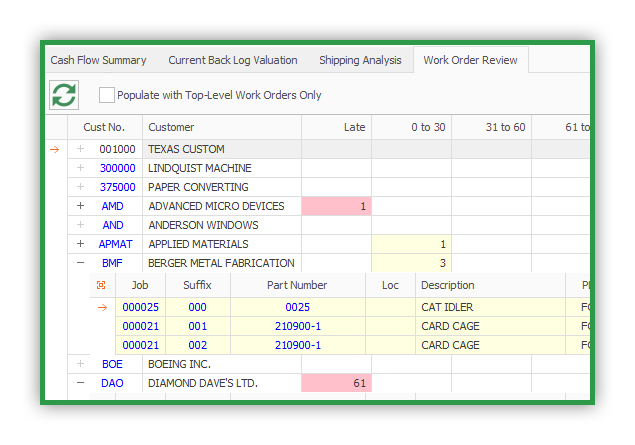The height and width of the screenshot is (445, 635).
Task: Open job link 000025
Action: (x=141, y=307)
